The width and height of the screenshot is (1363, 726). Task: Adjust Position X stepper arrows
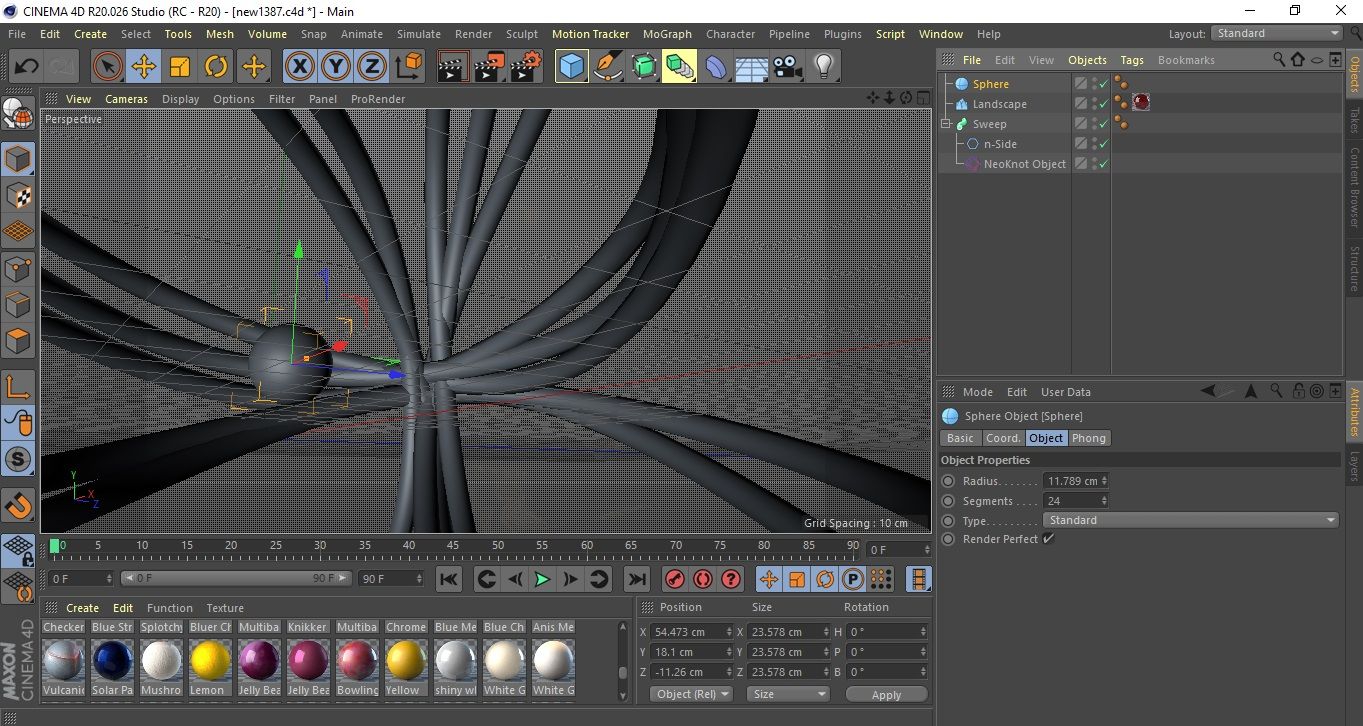coord(727,632)
